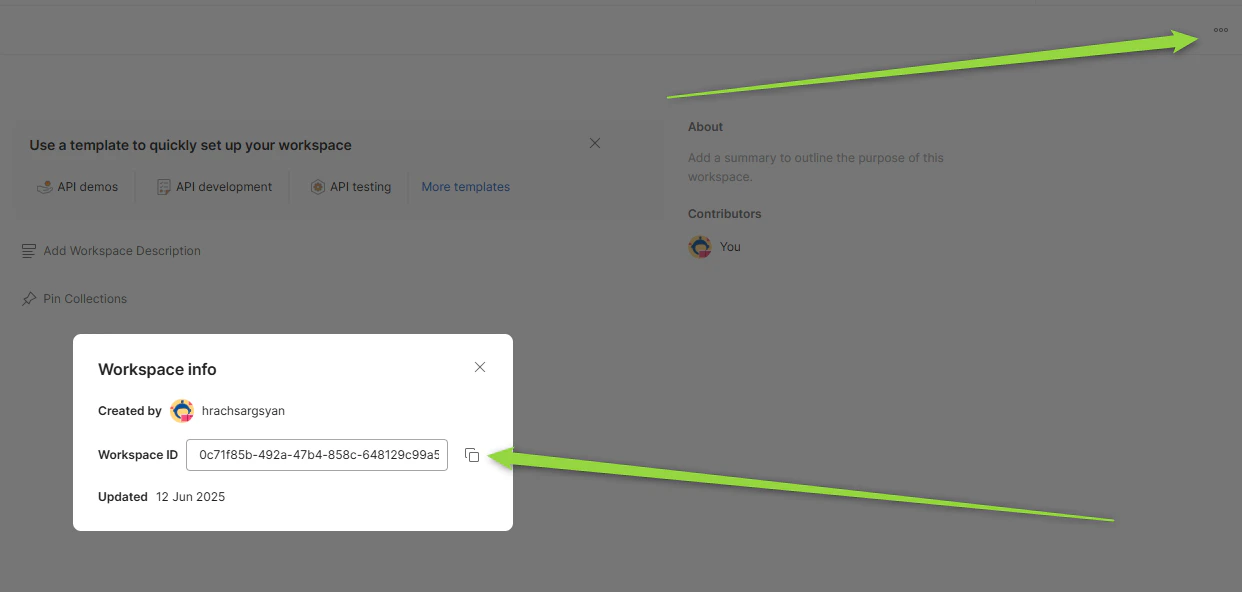Viewport: 1242px width, 592px height.
Task: Open More templates
Action: tap(465, 186)
